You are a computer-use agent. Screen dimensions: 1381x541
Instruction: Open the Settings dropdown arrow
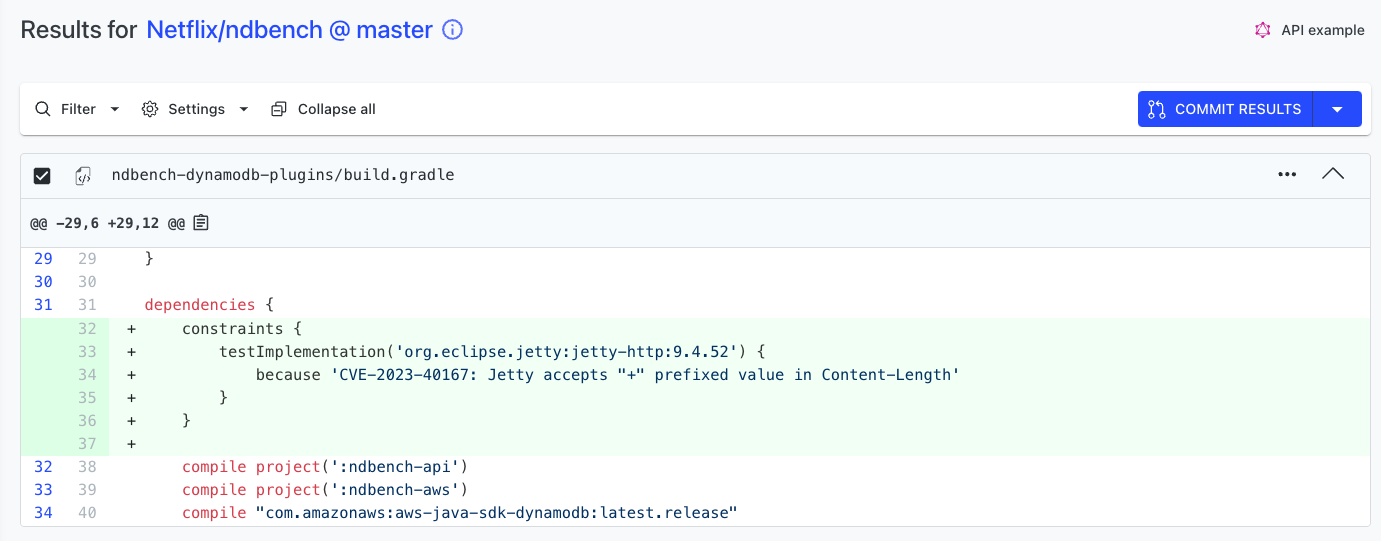tap(243, 109)
